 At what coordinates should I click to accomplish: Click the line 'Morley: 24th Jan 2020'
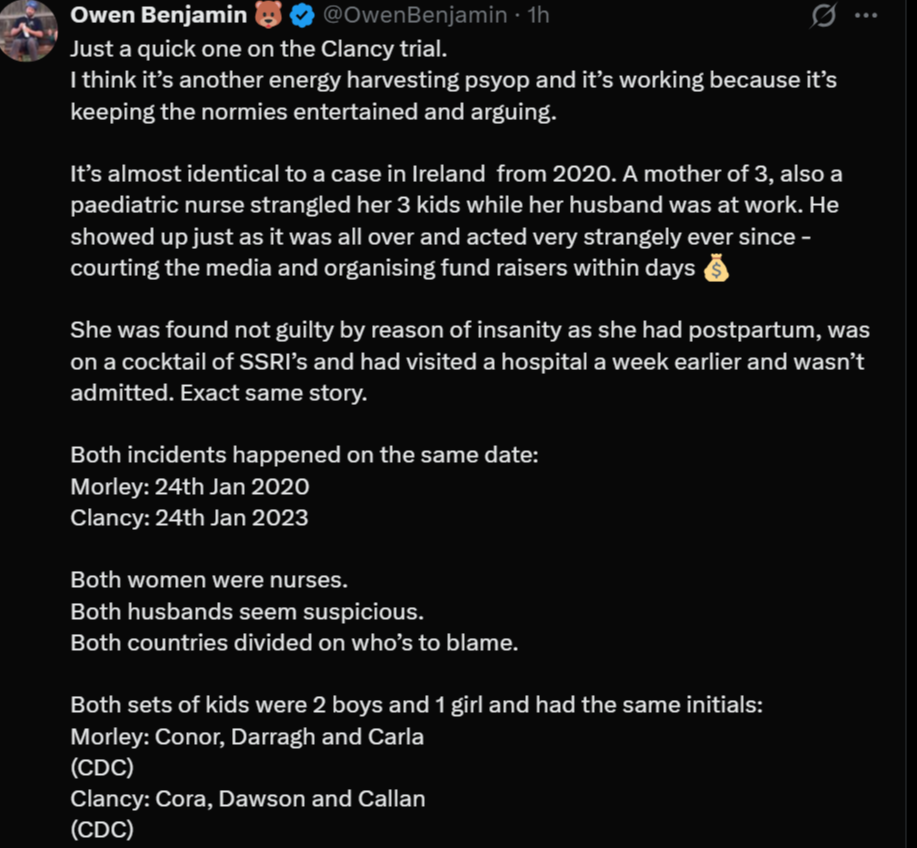tap(190, 487)
